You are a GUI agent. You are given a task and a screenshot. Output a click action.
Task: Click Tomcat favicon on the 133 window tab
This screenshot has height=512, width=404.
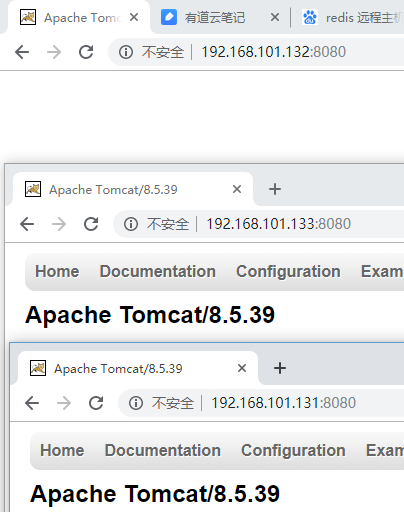click(x=33, y=189)
